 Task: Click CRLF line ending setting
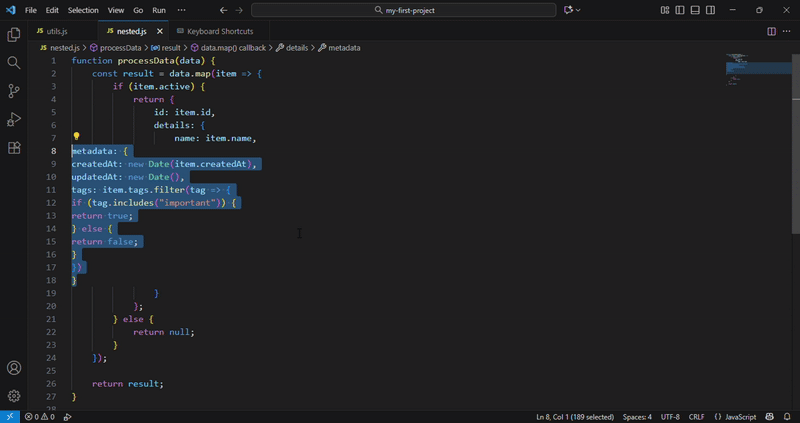(x=696, y=417)
